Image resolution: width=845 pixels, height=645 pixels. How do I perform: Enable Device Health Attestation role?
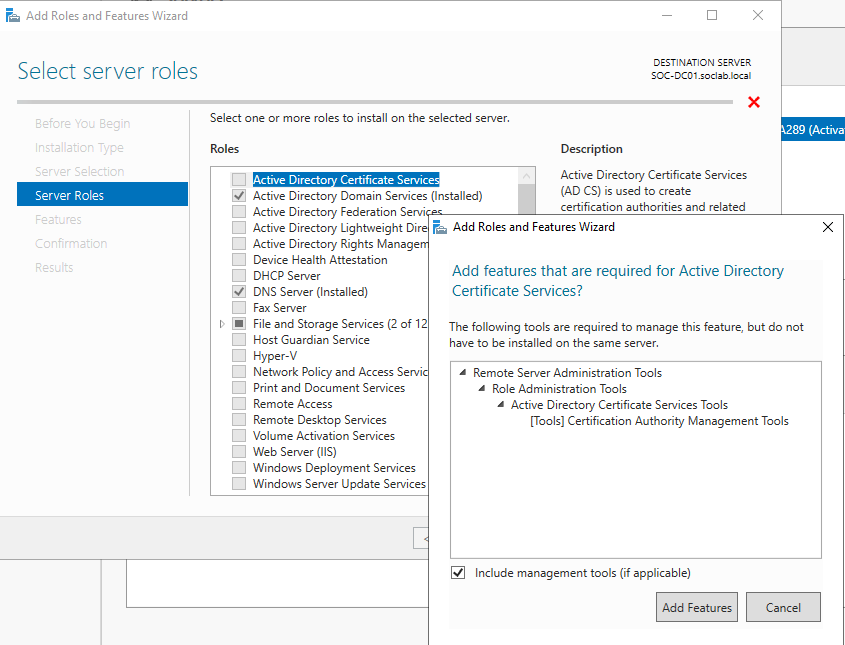point(239,260)
